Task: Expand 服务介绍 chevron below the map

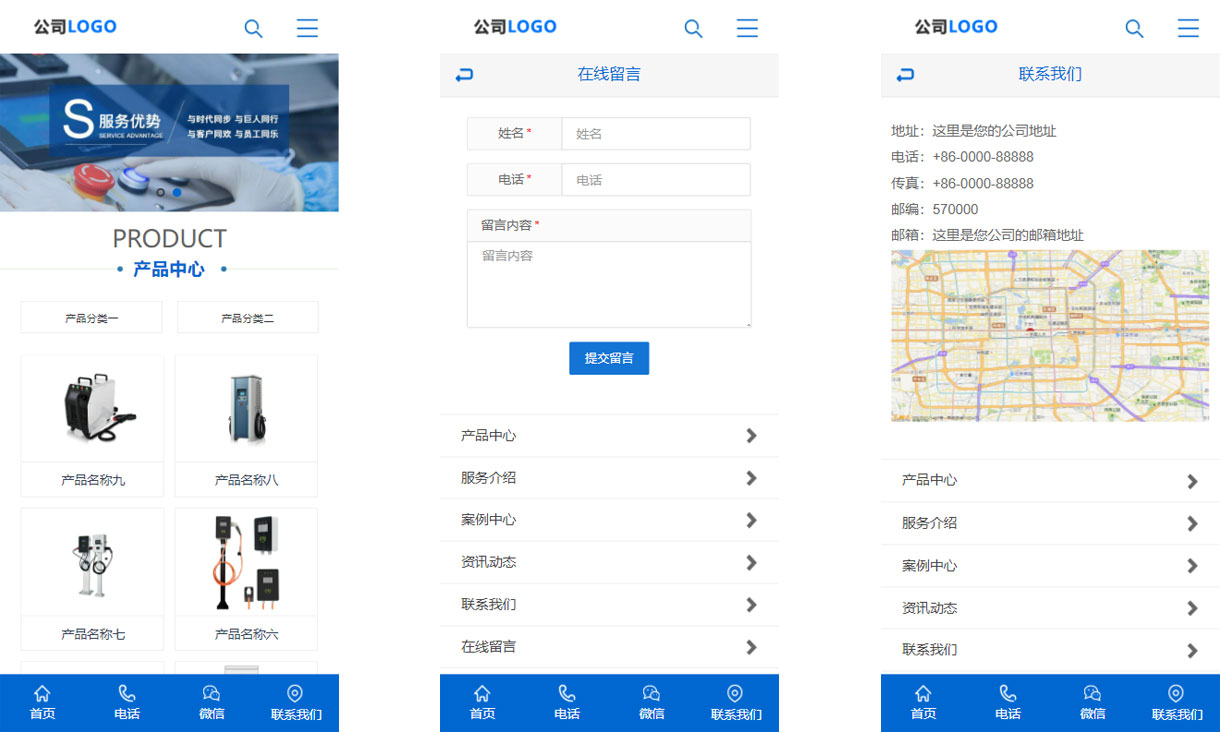Action: 1191,524
